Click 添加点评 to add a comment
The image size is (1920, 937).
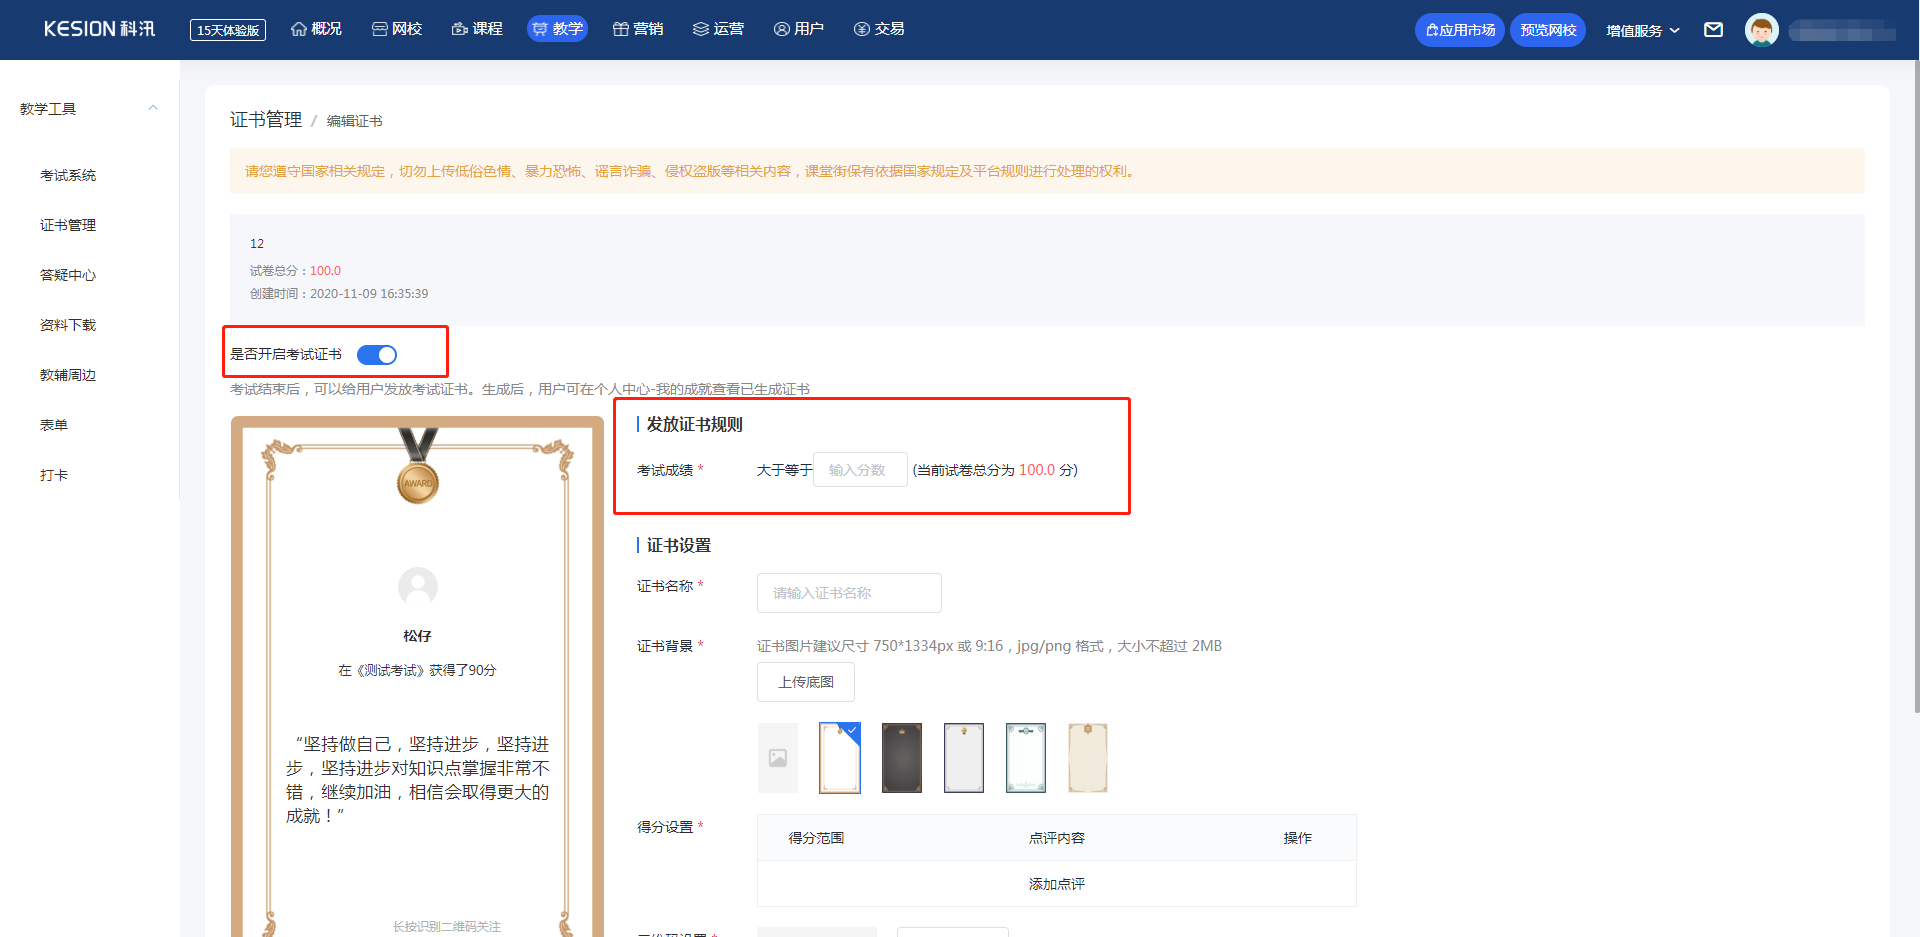[x=1056, y=884]
